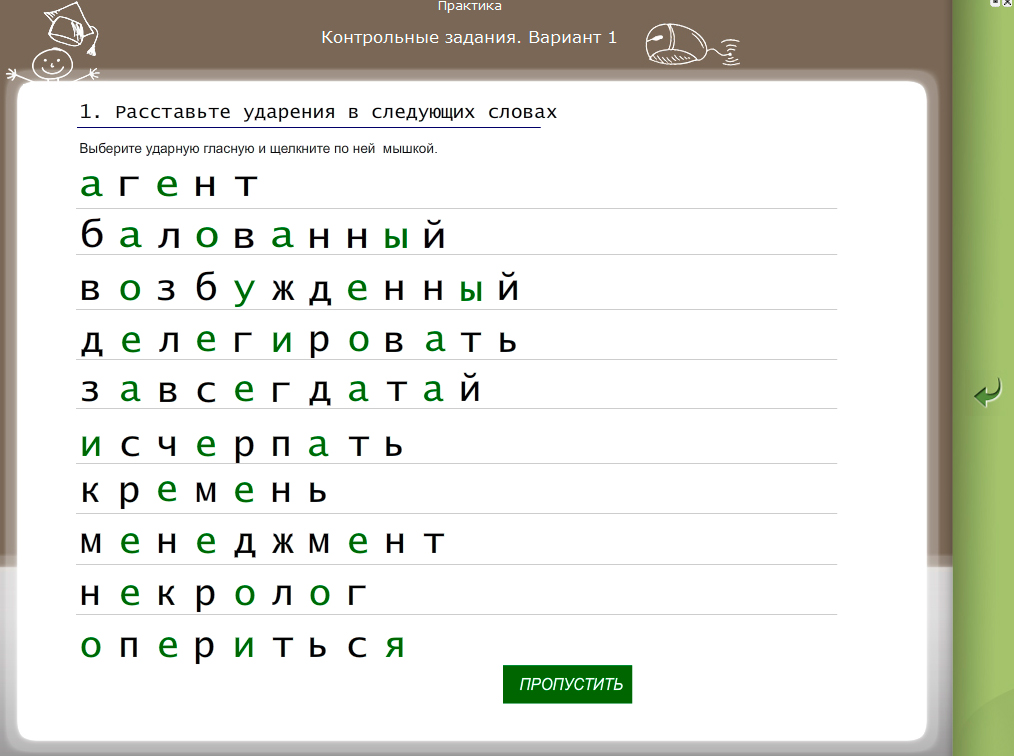Mark the vowel 'е' in the word агент

click(167, 186)
